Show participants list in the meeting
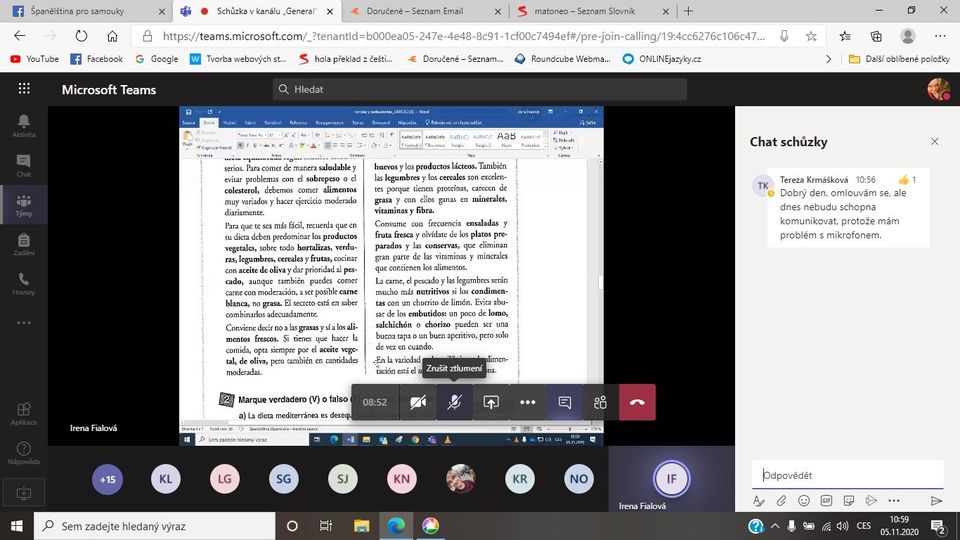The width and height of the screenshot is (960, 540). tap(600, 402)
